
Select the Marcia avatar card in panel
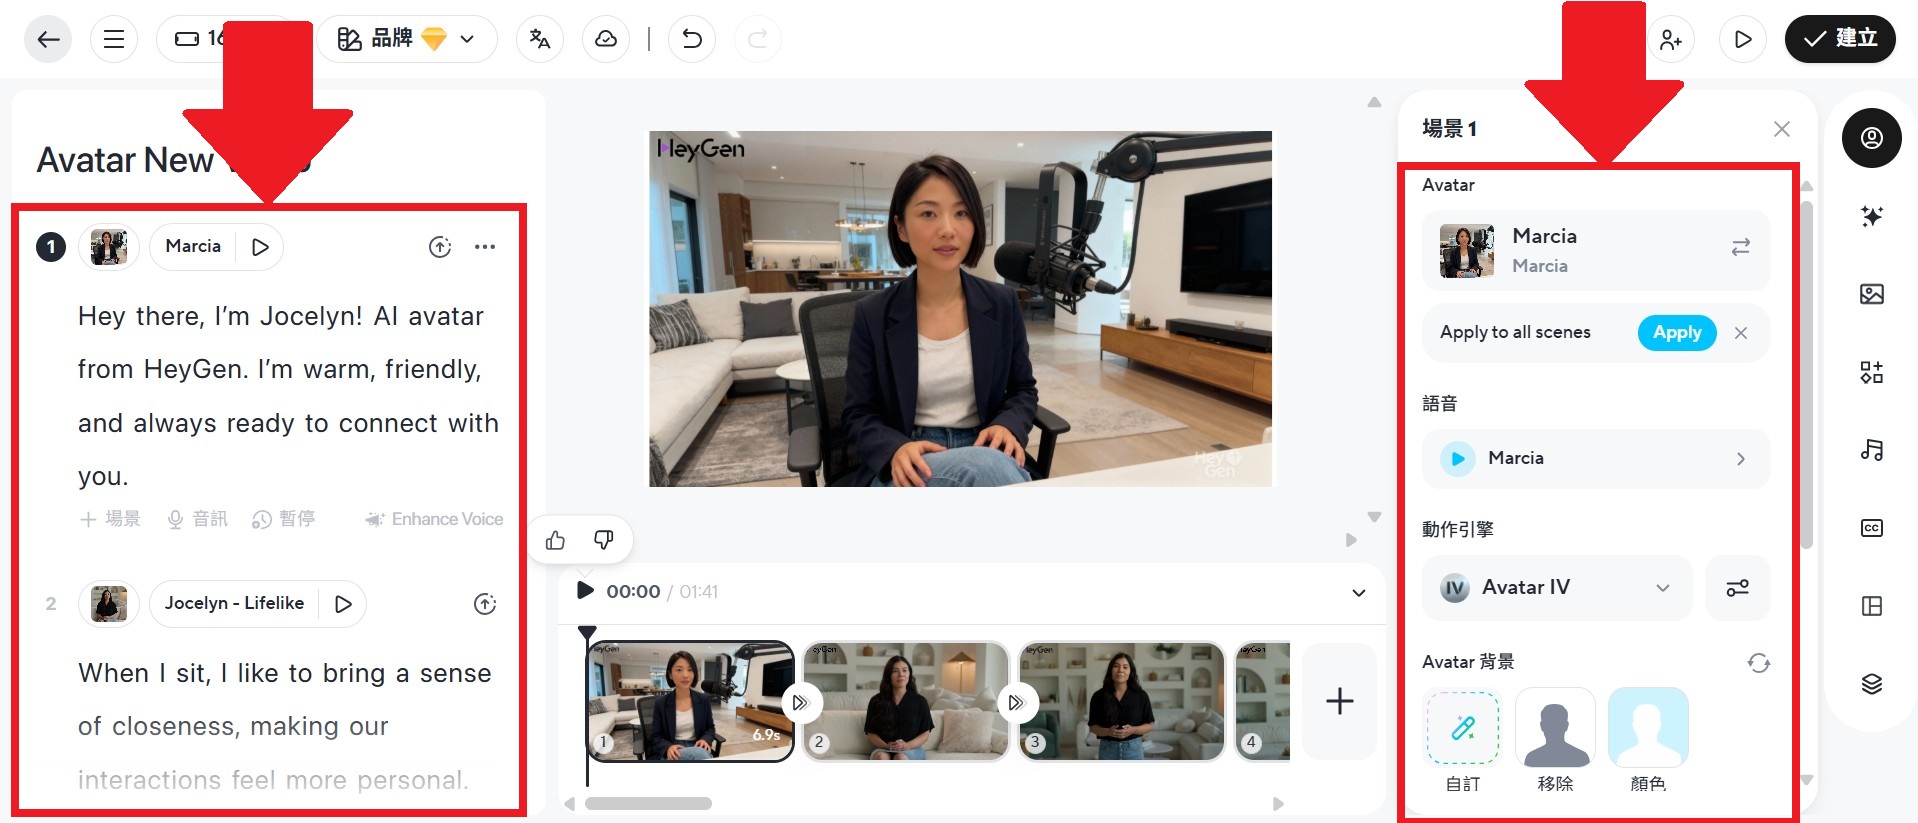[1596, 250]
